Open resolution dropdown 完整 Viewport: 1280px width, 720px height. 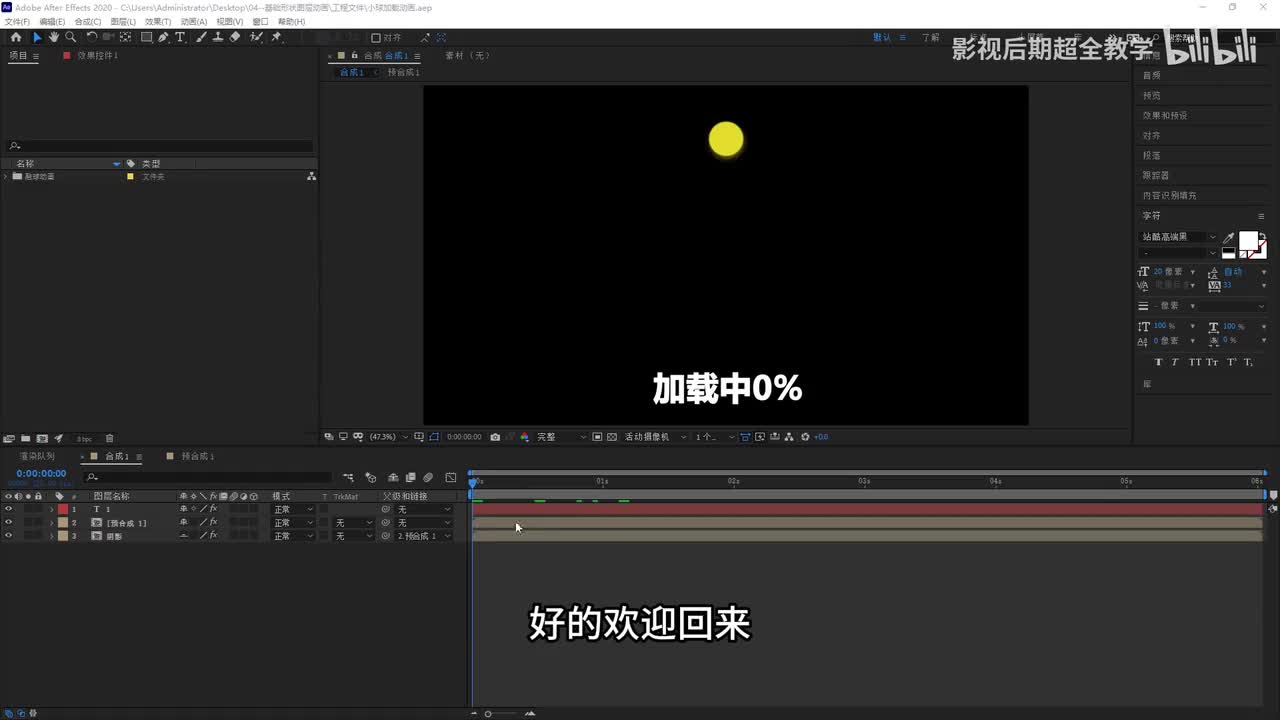point(561,437)
